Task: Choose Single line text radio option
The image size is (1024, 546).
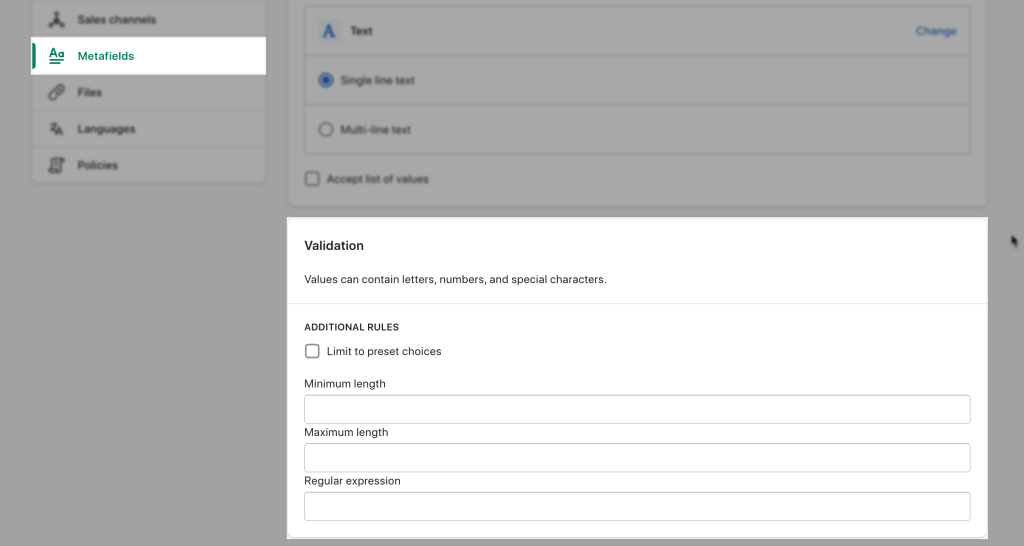Action: pyautogui.click(x=325, y=80)
